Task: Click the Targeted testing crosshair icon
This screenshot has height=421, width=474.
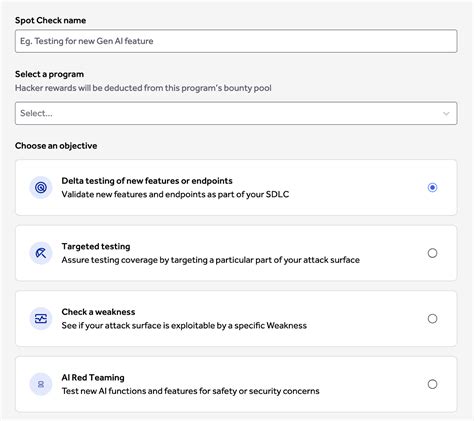Action: point(41,253)
